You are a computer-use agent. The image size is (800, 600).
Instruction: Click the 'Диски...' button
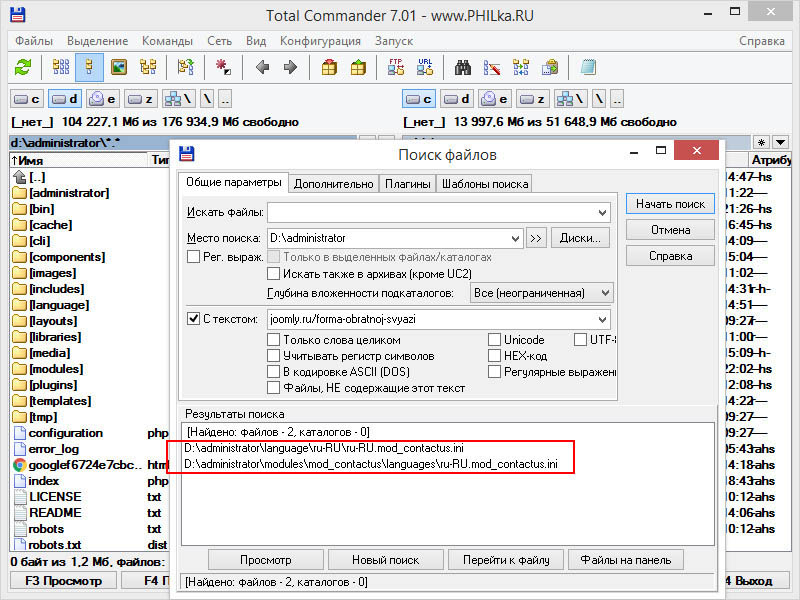[x=580, y=238]
